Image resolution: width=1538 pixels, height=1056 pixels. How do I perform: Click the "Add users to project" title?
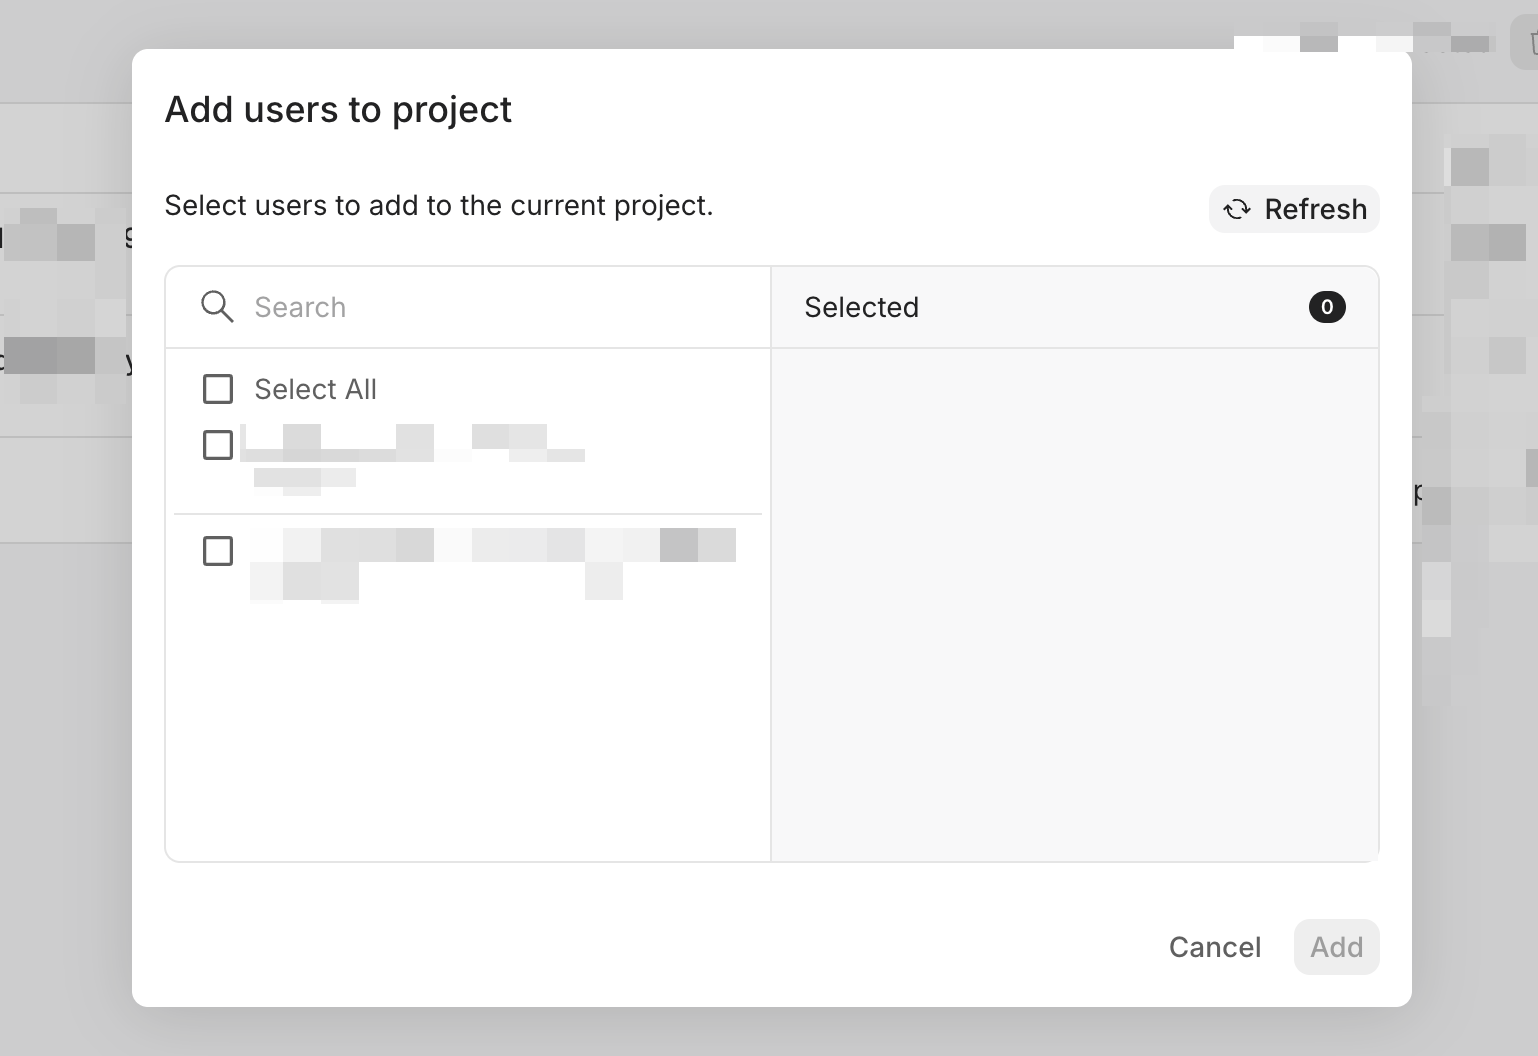point(338,109)
